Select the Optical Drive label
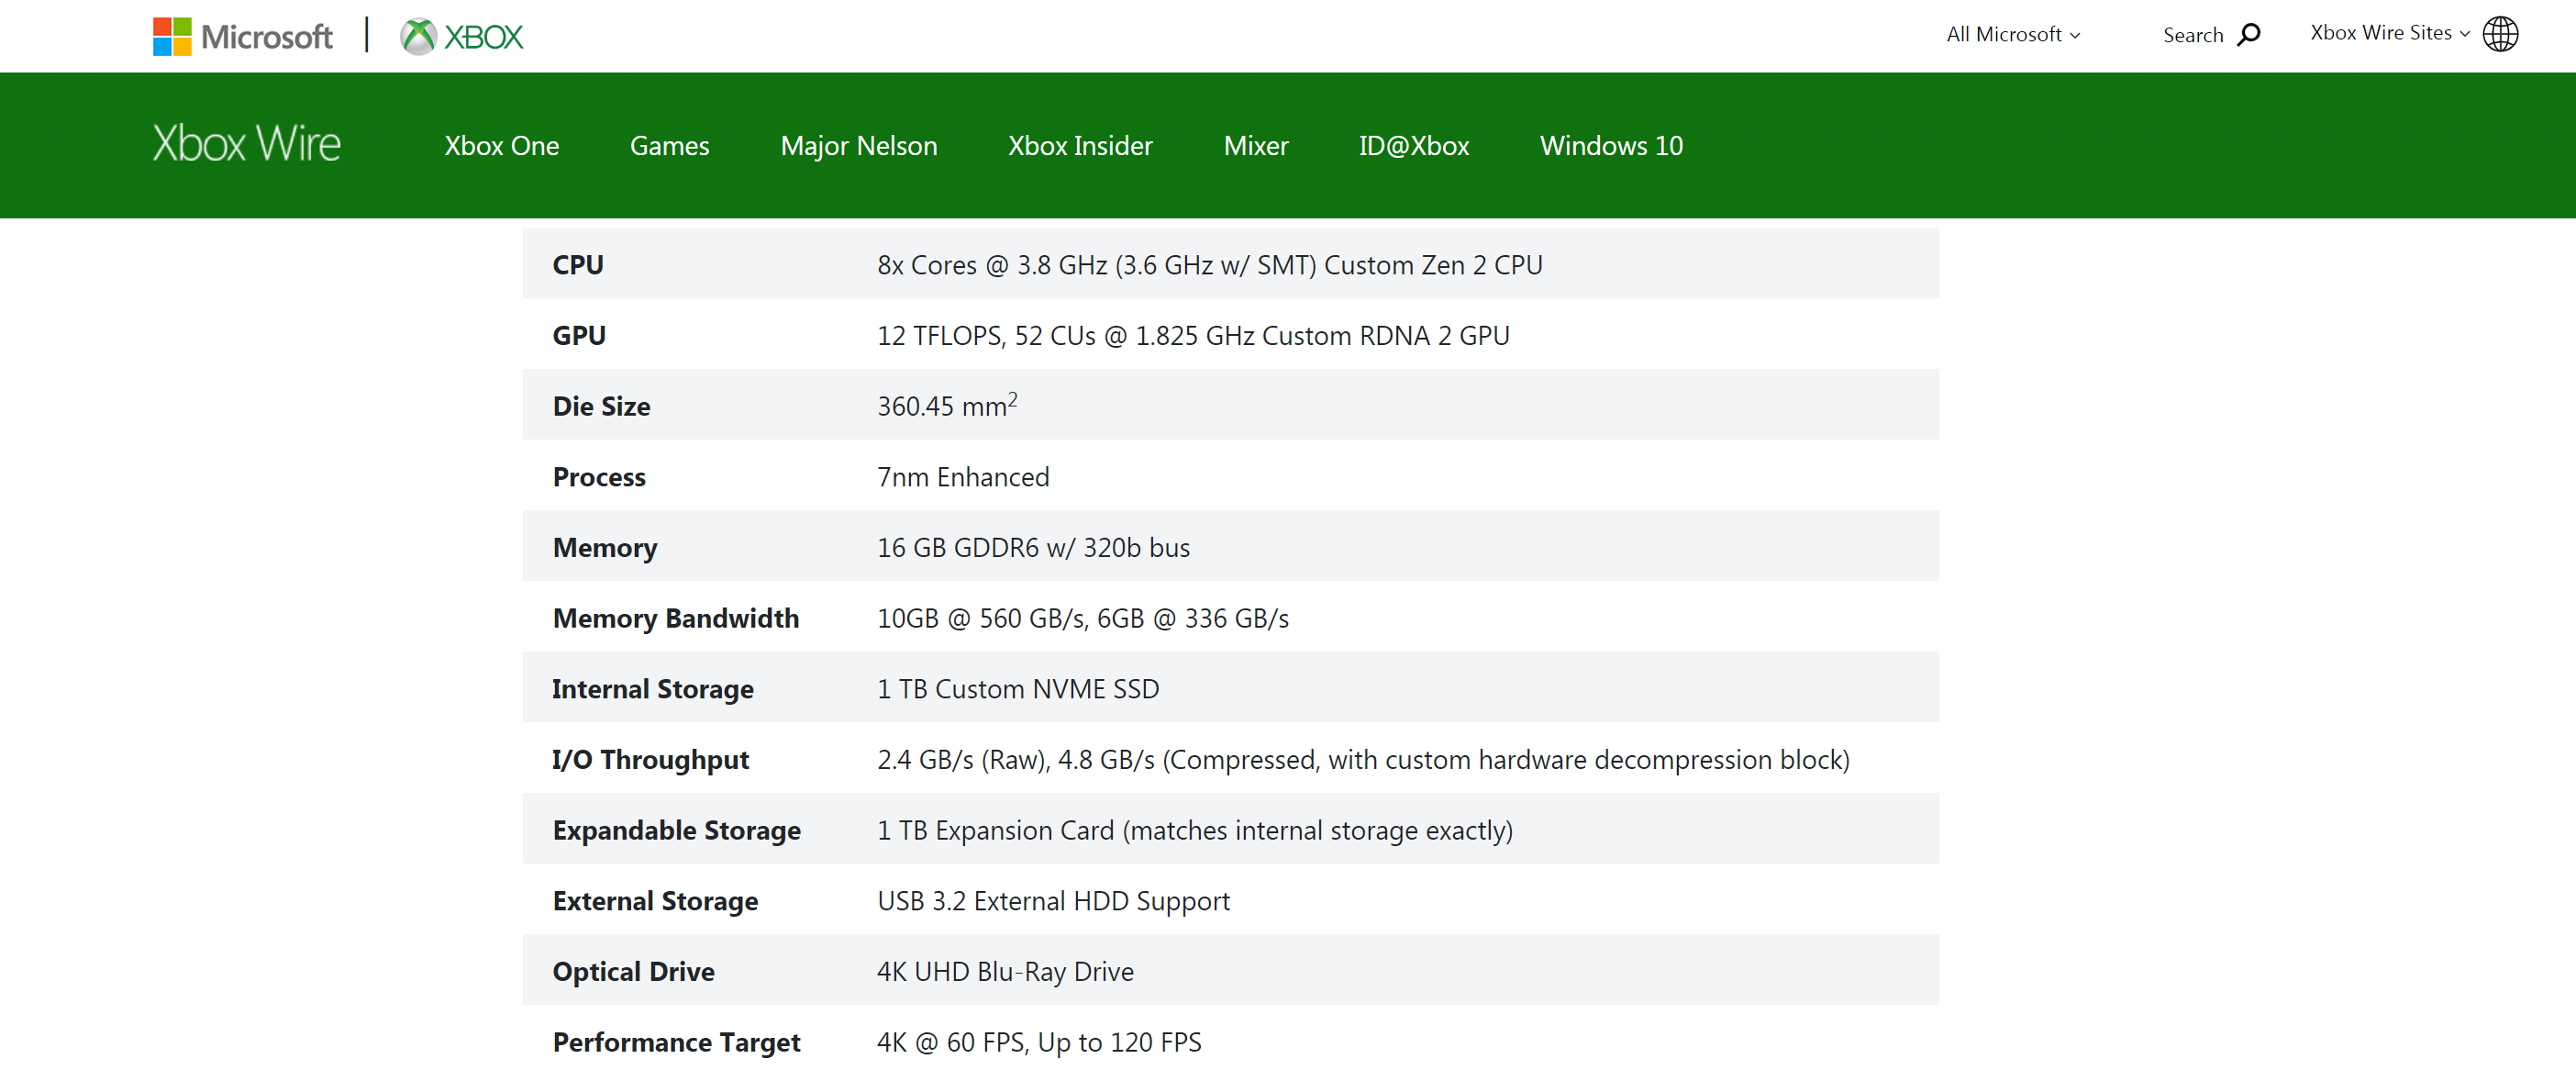The width and height of the screenshot is (2576, 1081). (x=633, y=972)
